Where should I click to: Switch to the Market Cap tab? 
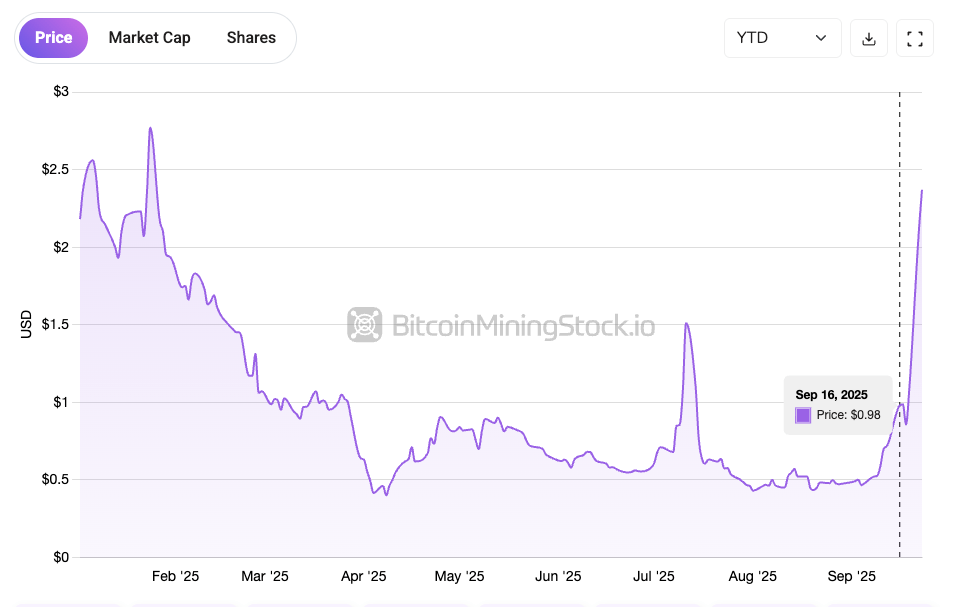coord(149,37)
